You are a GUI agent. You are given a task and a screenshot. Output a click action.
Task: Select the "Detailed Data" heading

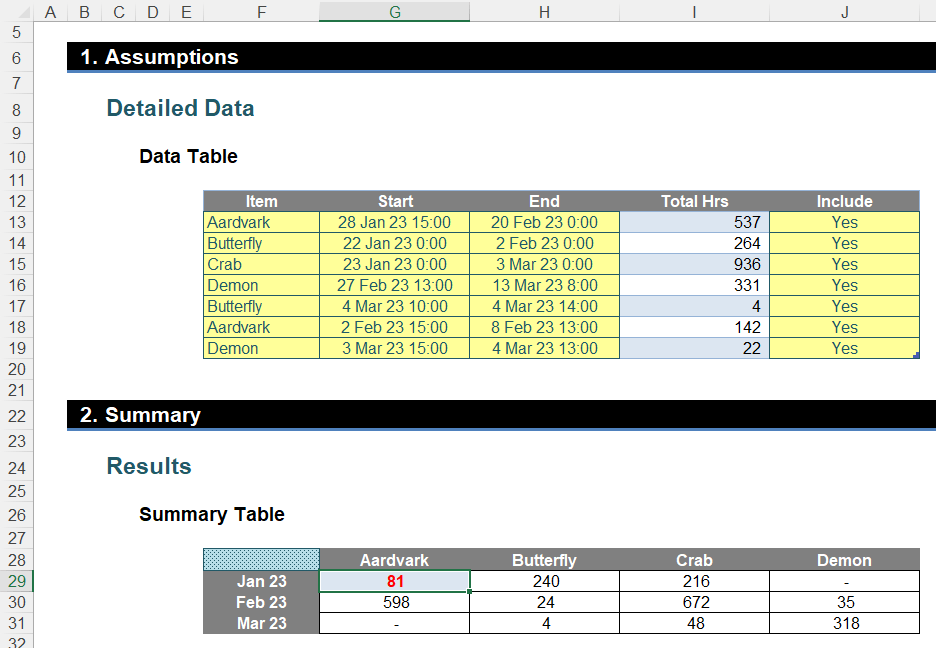pyautogui.click(x=180, y=108)
